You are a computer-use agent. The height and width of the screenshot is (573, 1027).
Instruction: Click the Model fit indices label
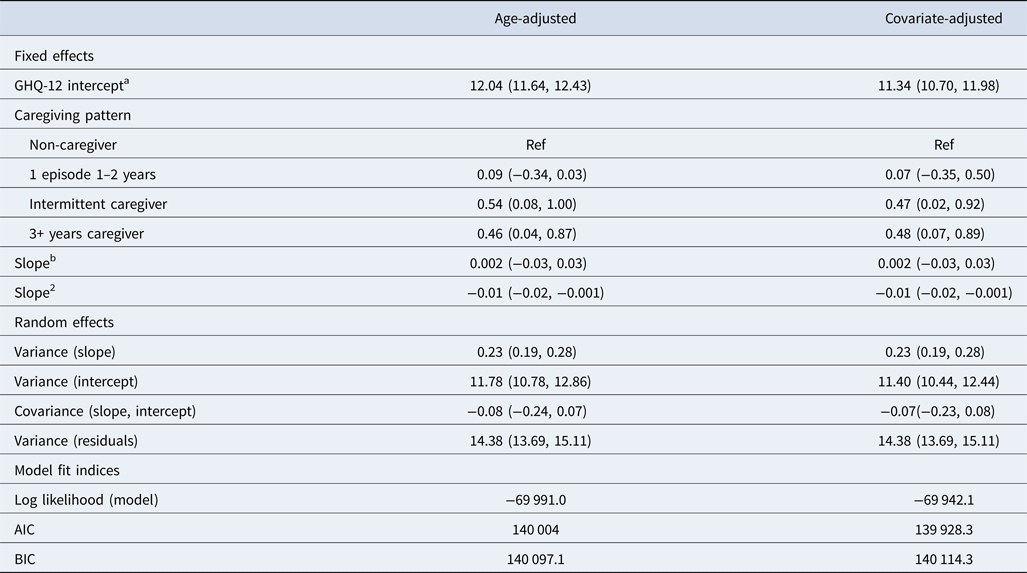(67, 470)
